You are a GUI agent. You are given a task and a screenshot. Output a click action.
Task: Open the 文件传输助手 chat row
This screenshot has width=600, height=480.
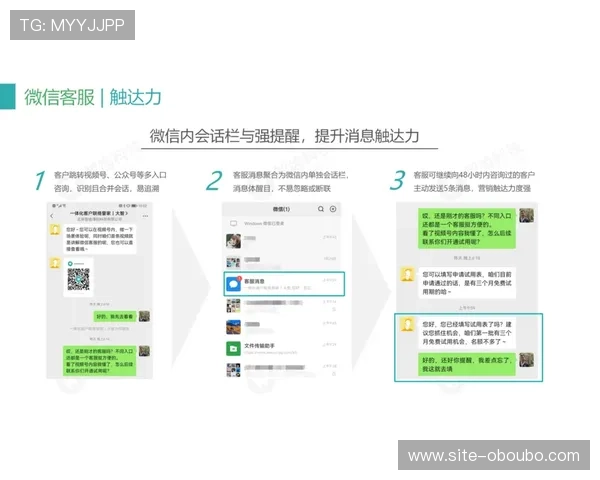click(282, 349)
